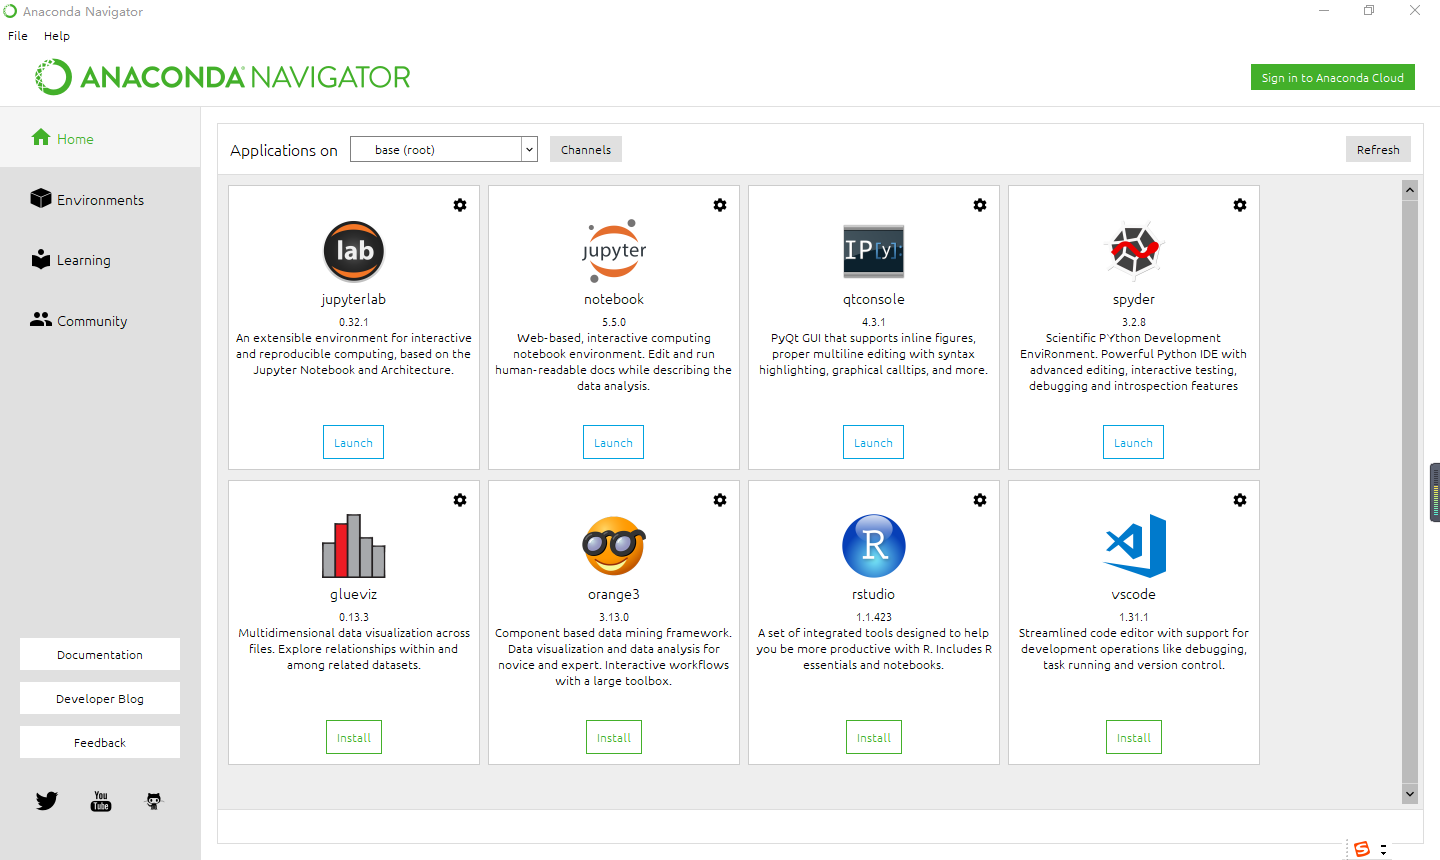Open the notebook gear options icon
This screenshot has width=1440, height=860.
click(x=720, y=205)
